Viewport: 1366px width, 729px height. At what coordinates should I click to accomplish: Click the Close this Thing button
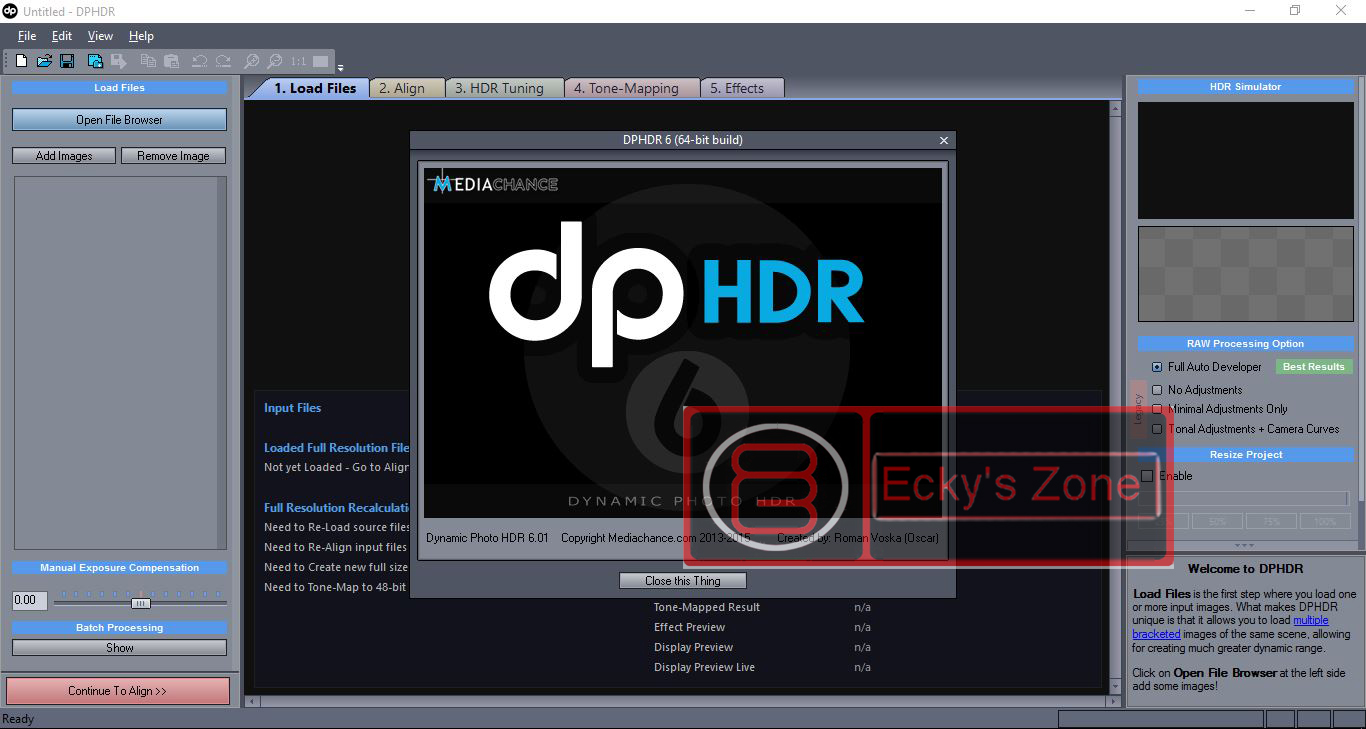coord(682,581)
